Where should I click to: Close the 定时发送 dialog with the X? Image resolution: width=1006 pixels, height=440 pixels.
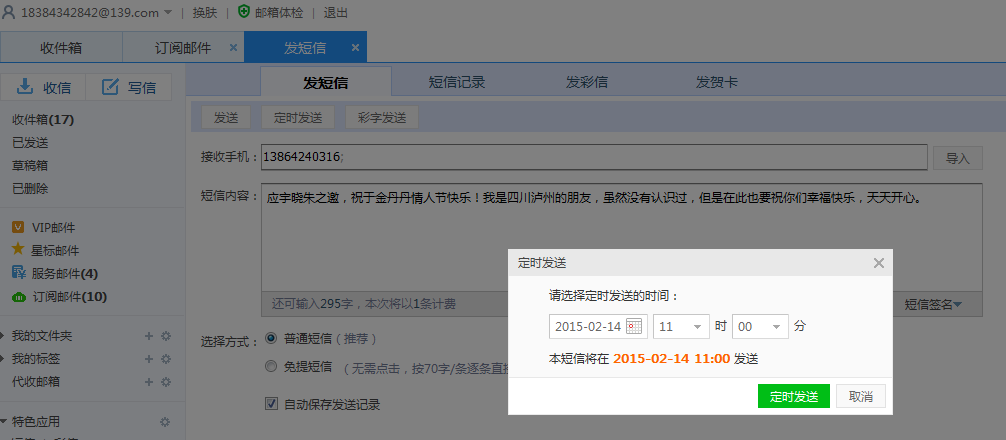[878, 263]
